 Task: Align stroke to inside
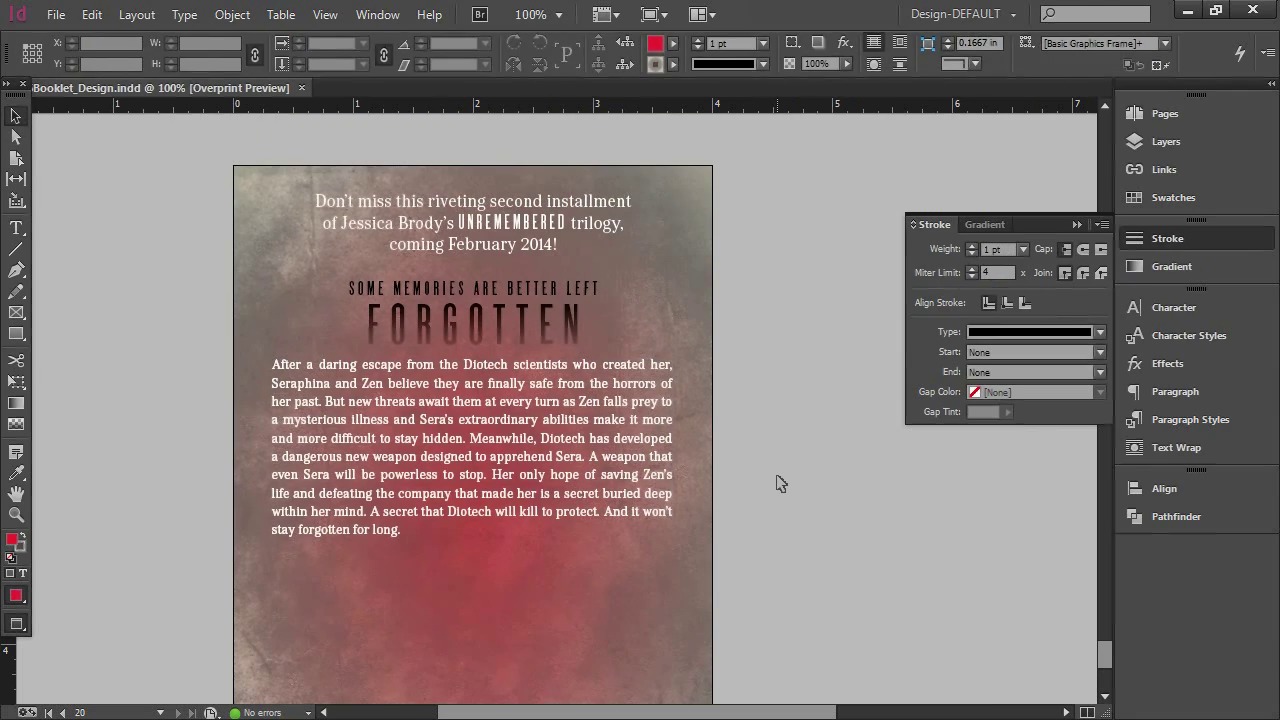coord(1007,303)
